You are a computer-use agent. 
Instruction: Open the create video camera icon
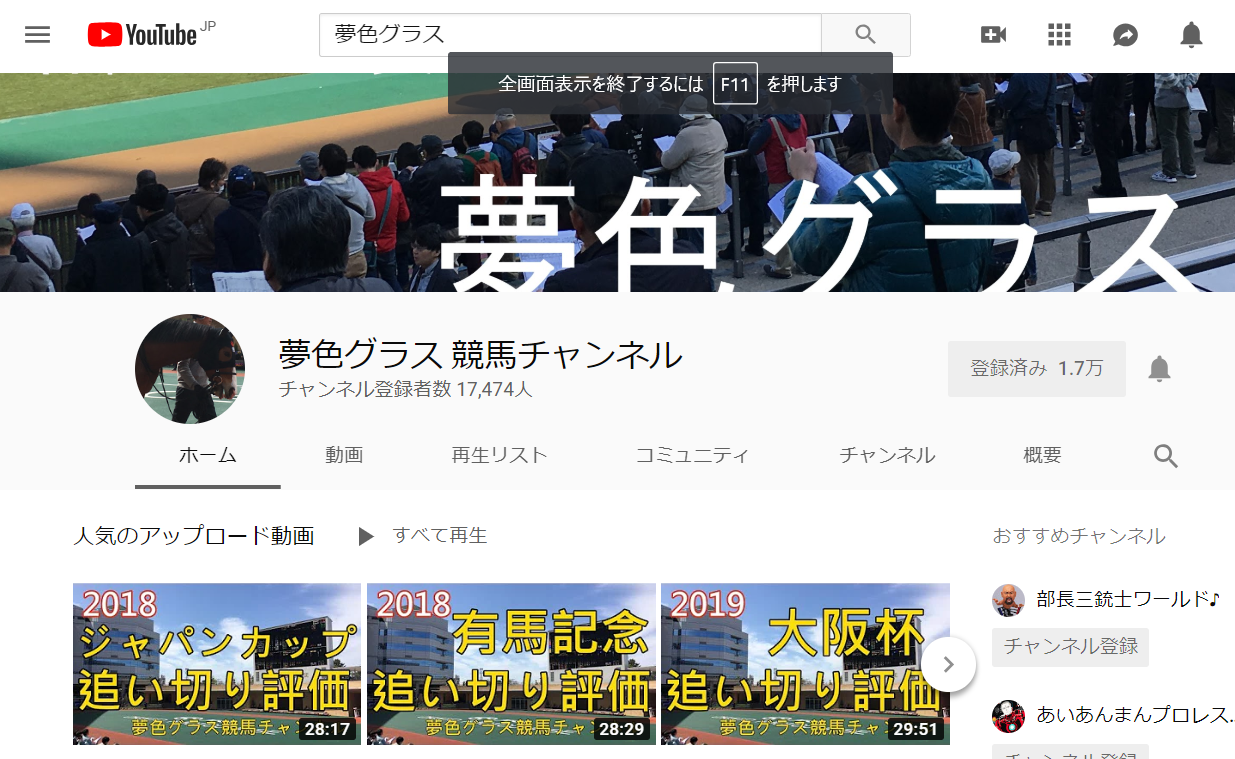pos(993,35)
